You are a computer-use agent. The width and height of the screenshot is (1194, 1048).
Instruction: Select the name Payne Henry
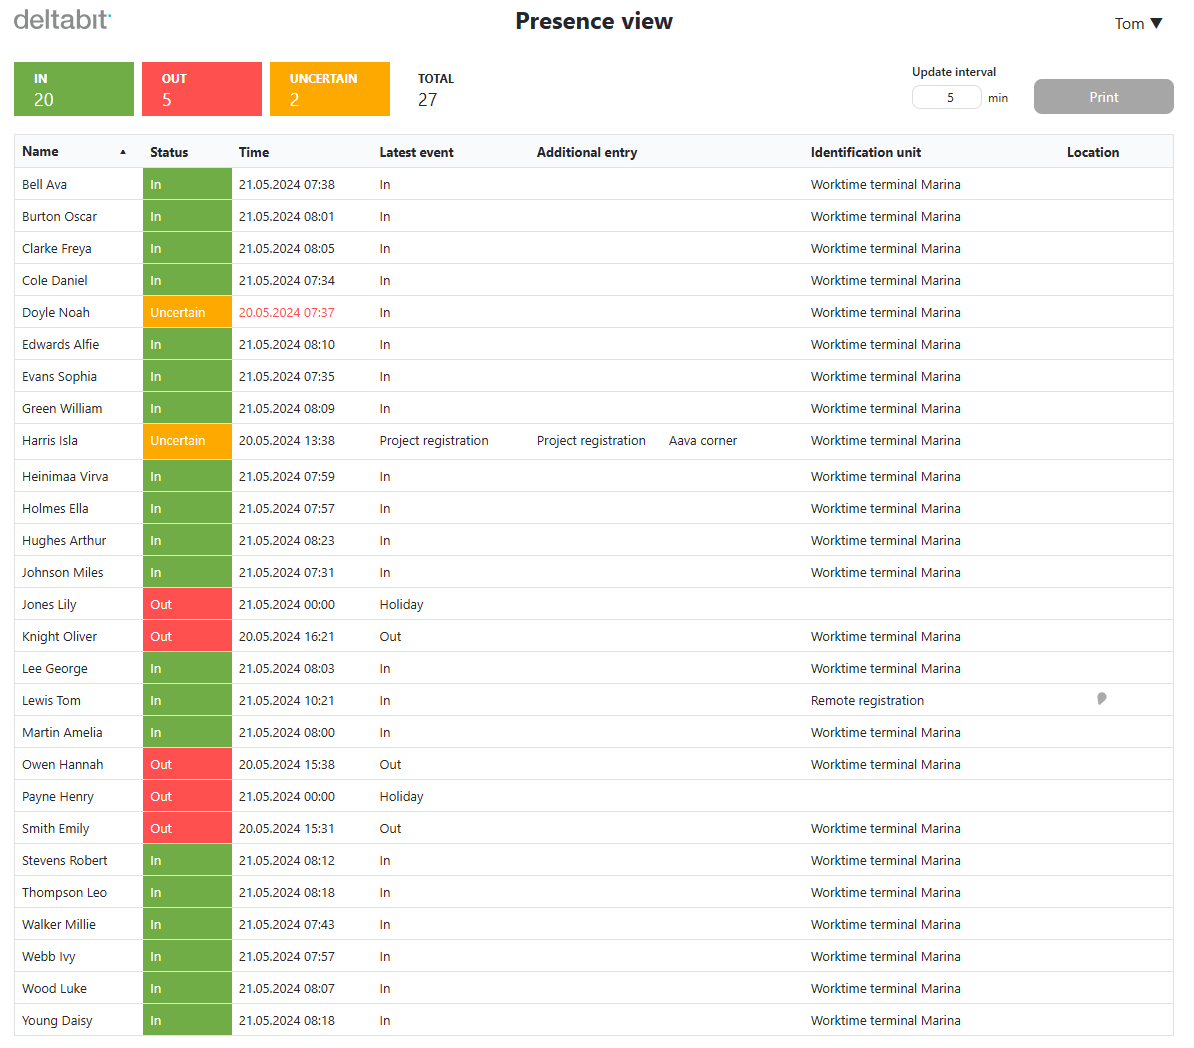(x=58, y=796)
